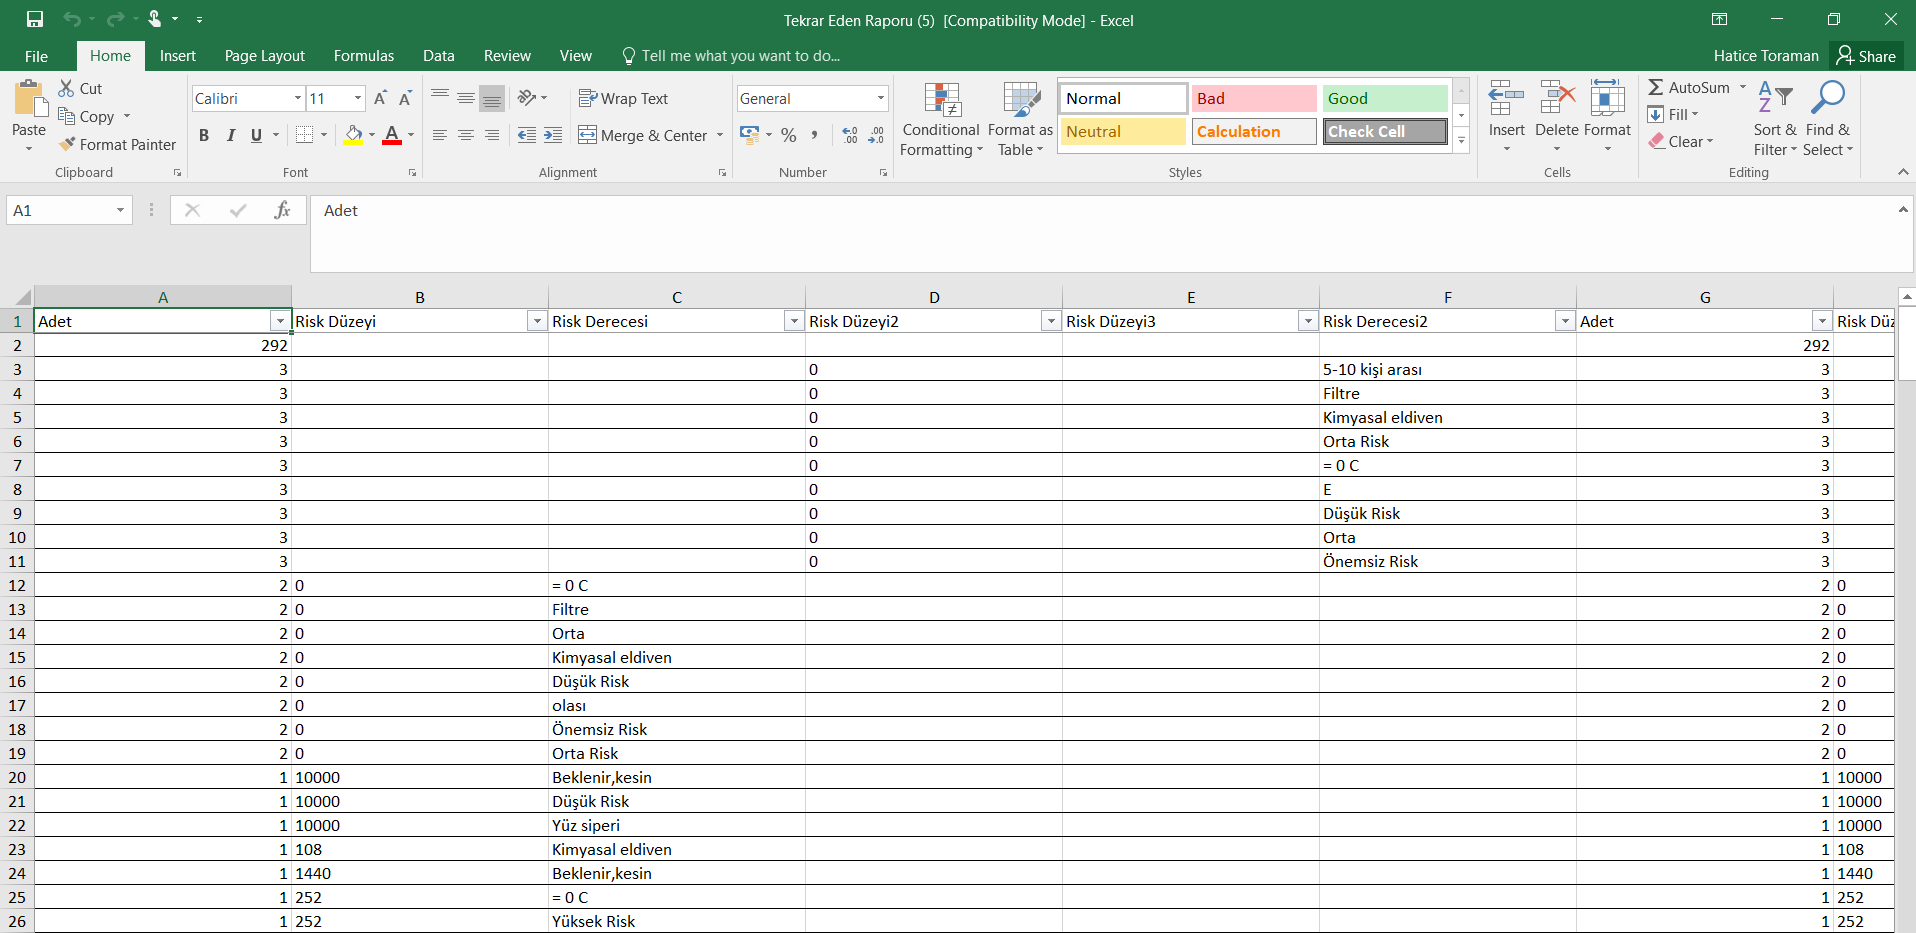The image size is (1916, 933).
Task: Click the Format Painter brush icon
Action: [67, 144]
